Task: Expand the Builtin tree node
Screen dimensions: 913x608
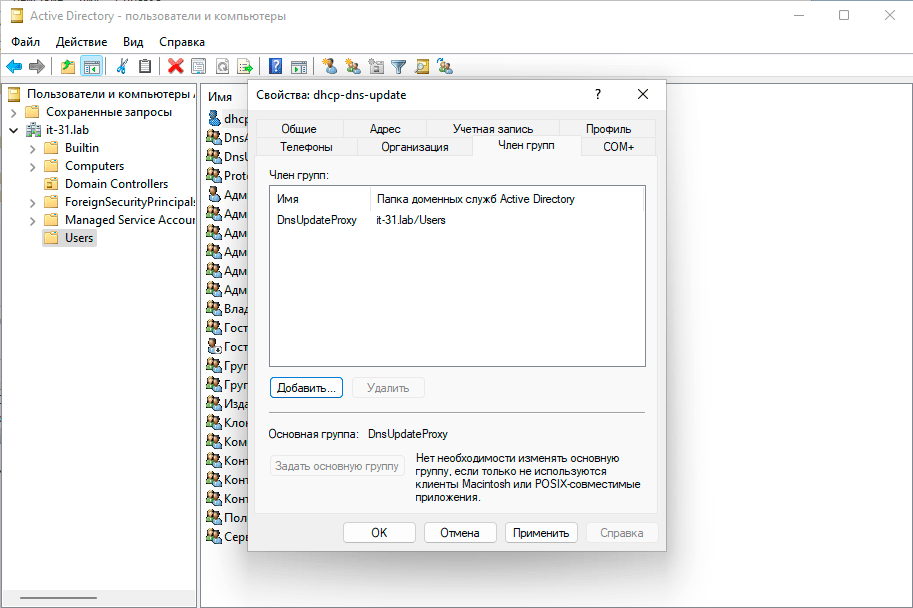Action: tap(33, 148)
